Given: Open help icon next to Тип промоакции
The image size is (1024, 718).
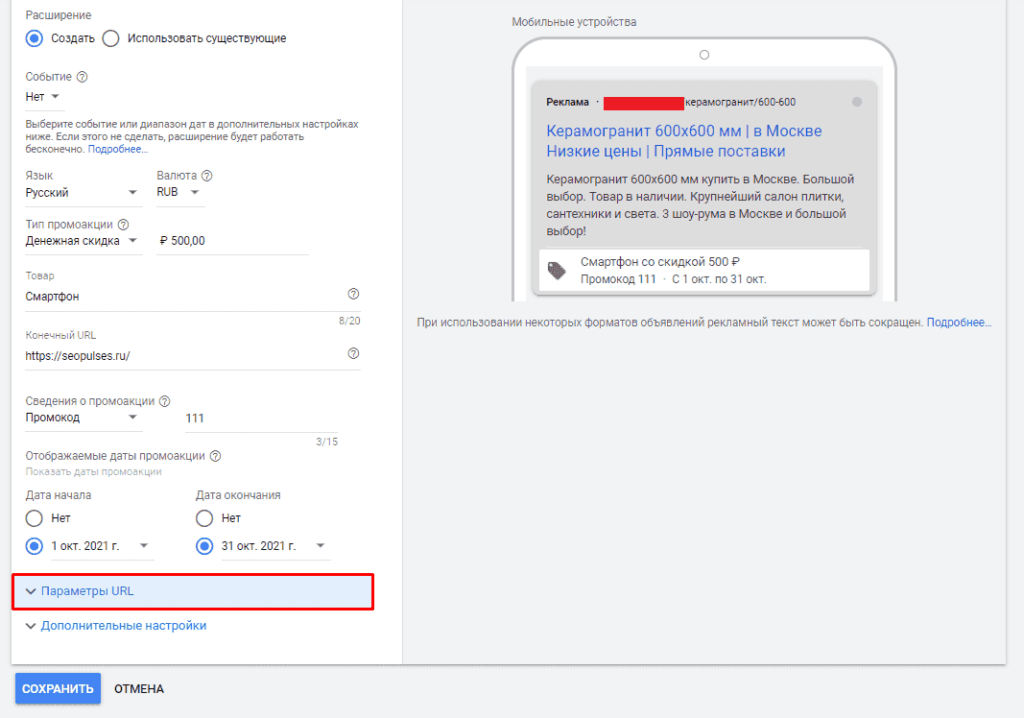Looking at the screenshot, I should (x=123, y=225).
